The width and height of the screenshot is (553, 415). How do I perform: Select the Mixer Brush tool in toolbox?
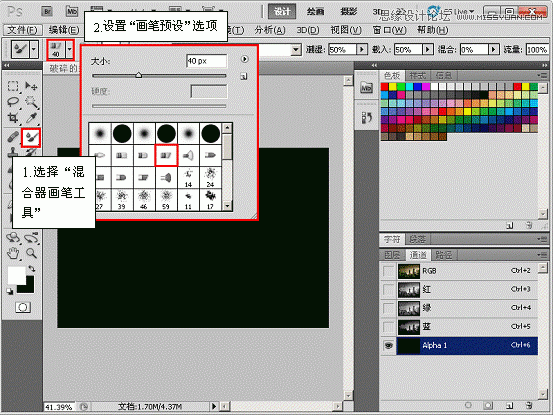coord(31,137)
